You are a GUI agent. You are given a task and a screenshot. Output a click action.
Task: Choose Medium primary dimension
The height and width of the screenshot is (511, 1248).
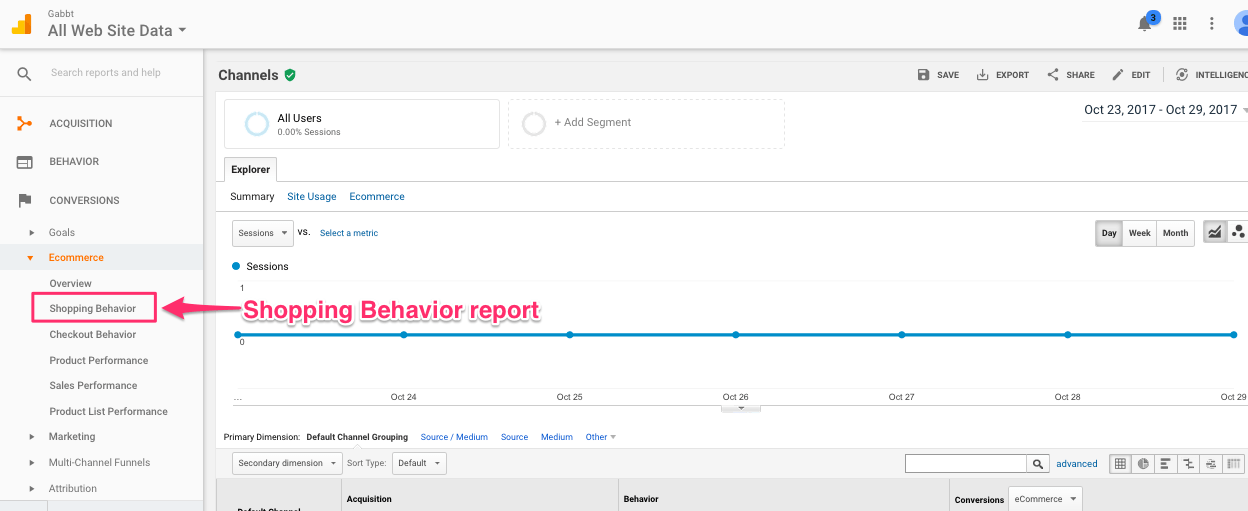coord(557,437)
